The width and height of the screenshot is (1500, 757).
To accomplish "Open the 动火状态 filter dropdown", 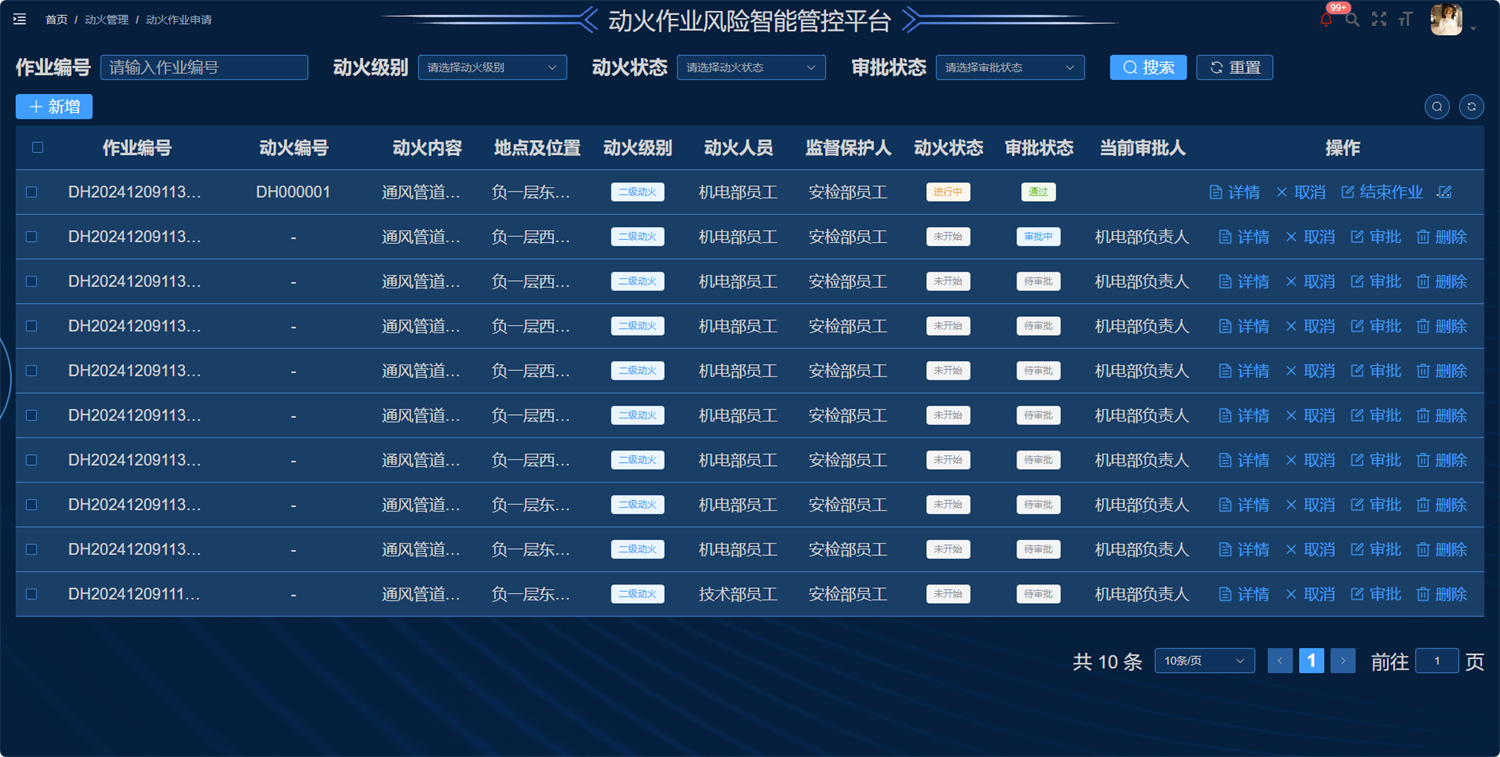I will pyautogui.click(x=751, y=67).
